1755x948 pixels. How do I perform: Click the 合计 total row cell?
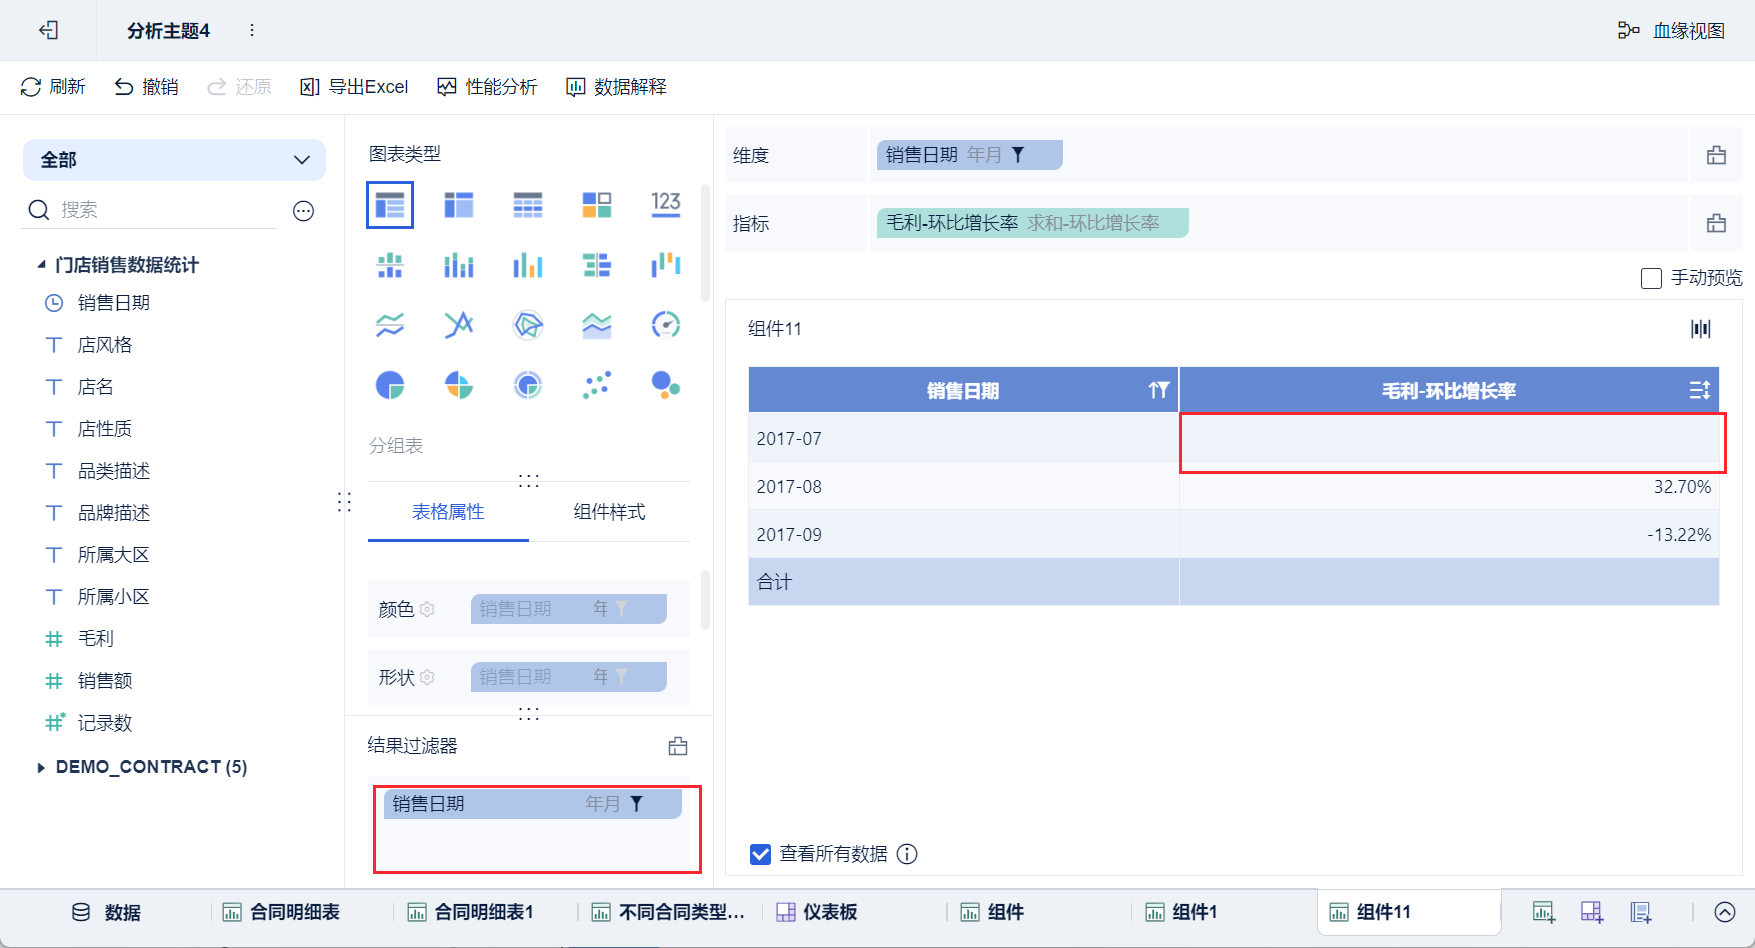[964, 582]
